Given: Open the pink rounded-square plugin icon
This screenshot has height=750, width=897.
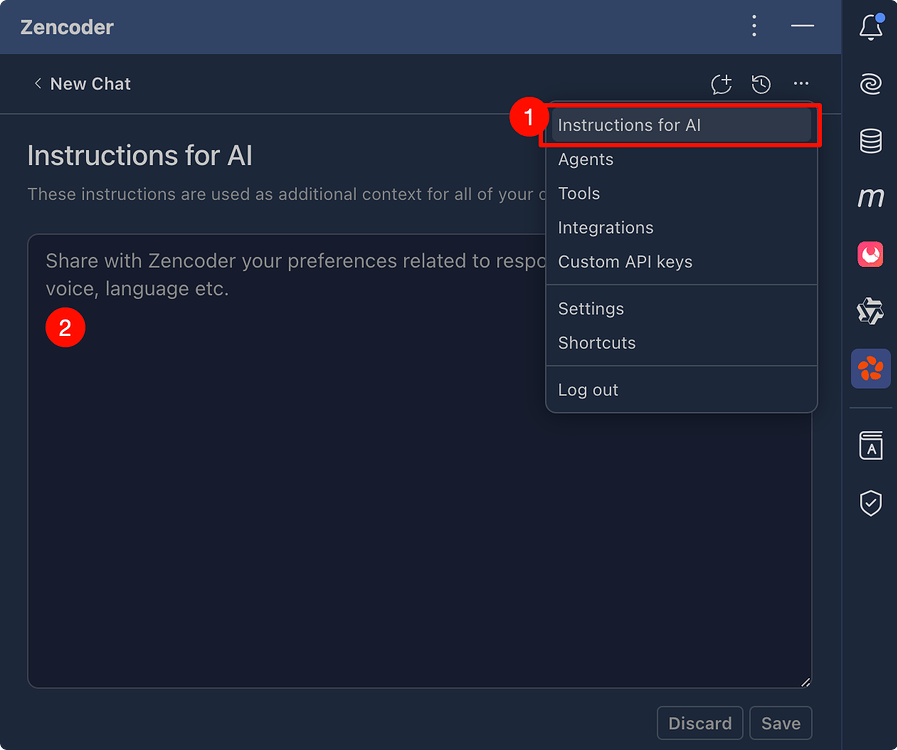Looking at the screenshot, I should tap(871, 255).
